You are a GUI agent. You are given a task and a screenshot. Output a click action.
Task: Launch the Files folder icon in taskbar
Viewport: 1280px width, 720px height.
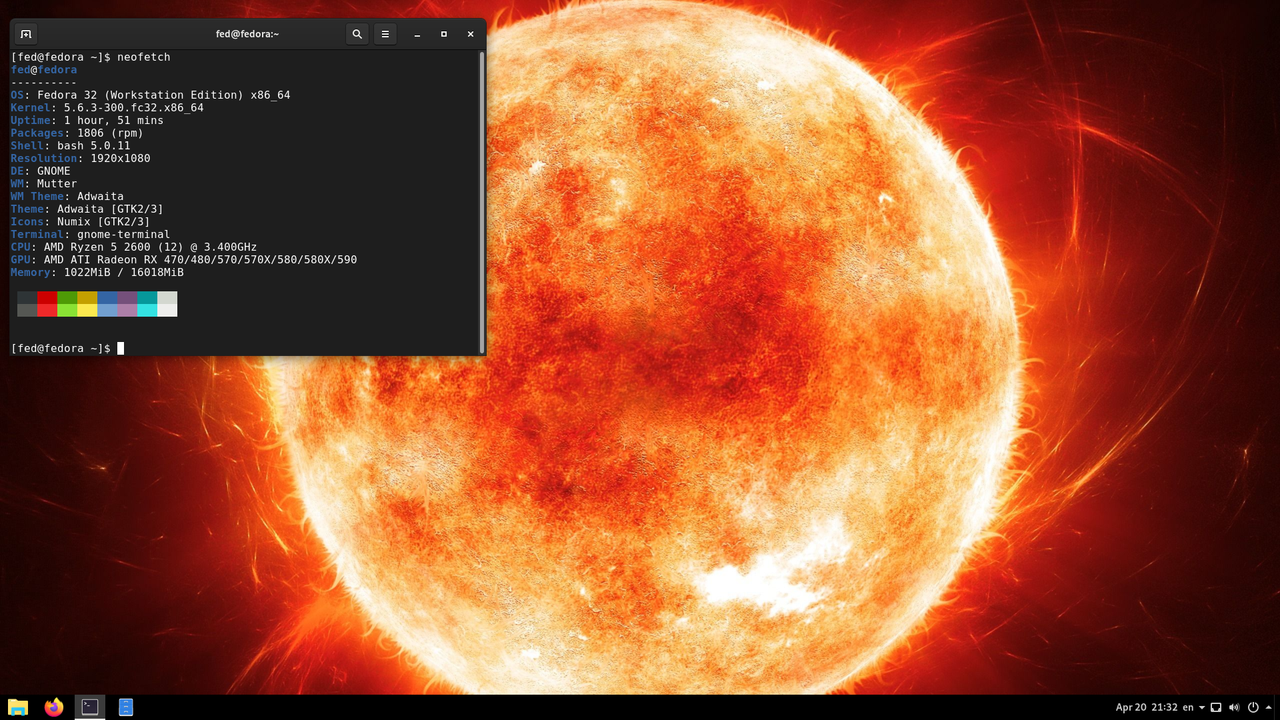click(x=18, y=707)
